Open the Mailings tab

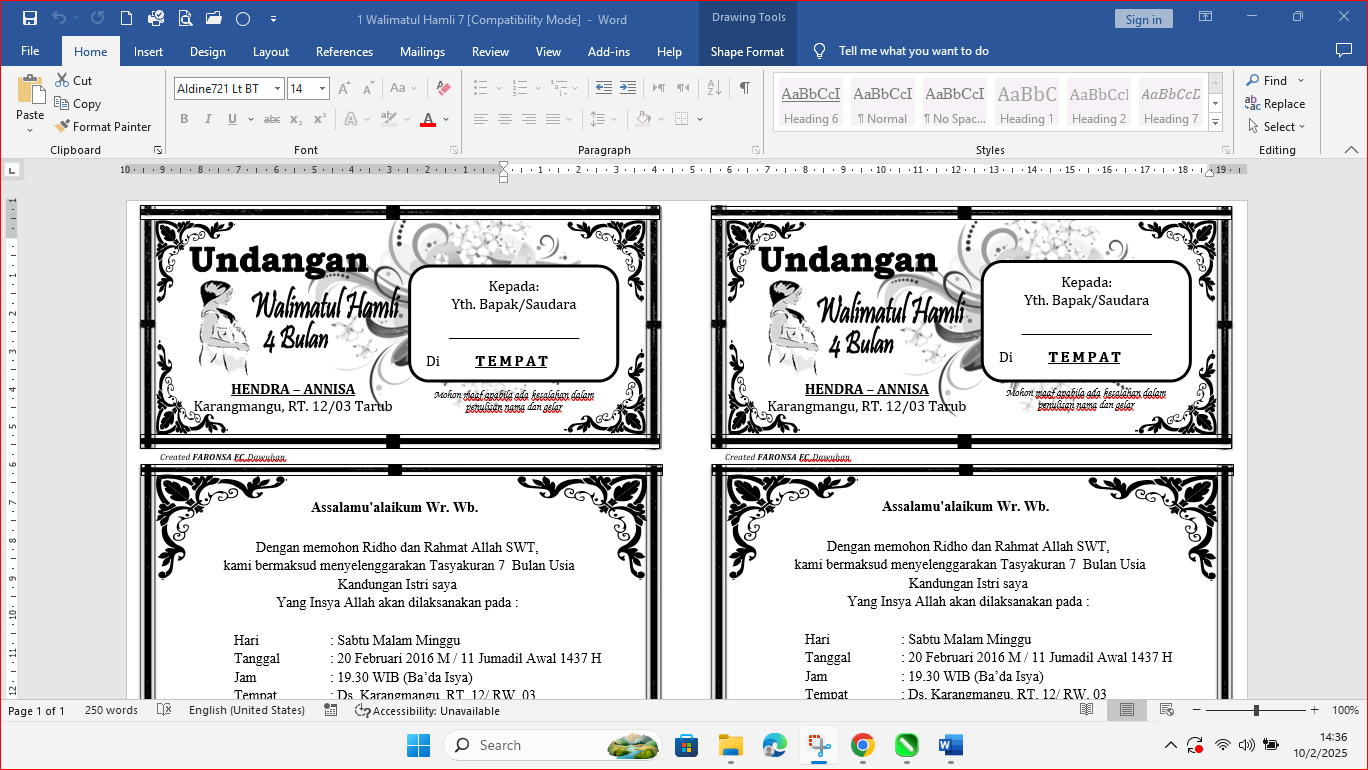pos(422,51)
